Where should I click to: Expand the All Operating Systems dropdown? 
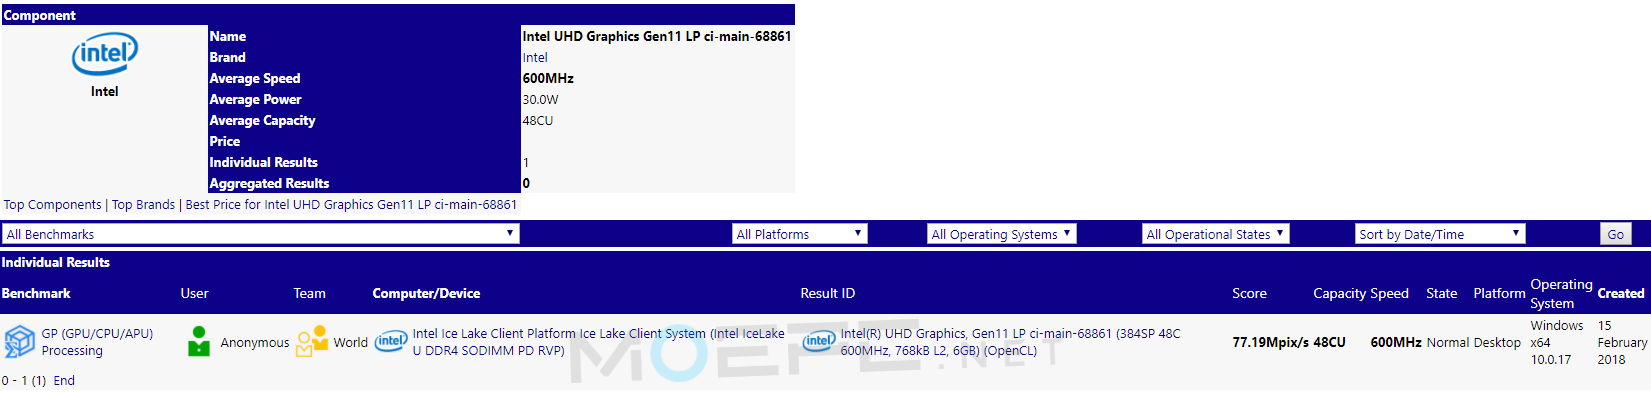pos(1002,234)
